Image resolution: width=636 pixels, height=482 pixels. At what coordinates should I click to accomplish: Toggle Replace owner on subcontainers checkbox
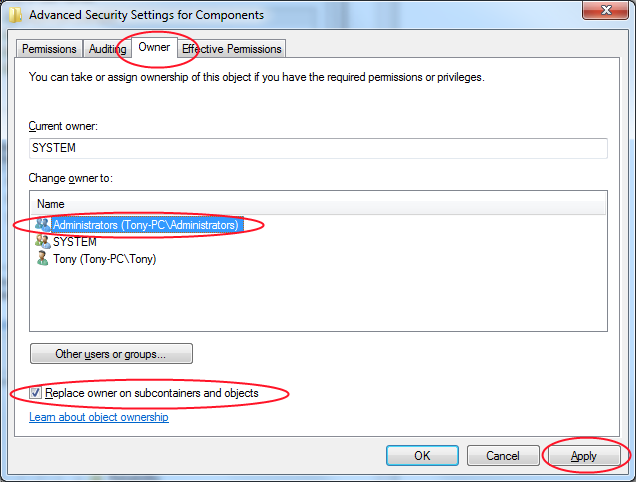36,393
